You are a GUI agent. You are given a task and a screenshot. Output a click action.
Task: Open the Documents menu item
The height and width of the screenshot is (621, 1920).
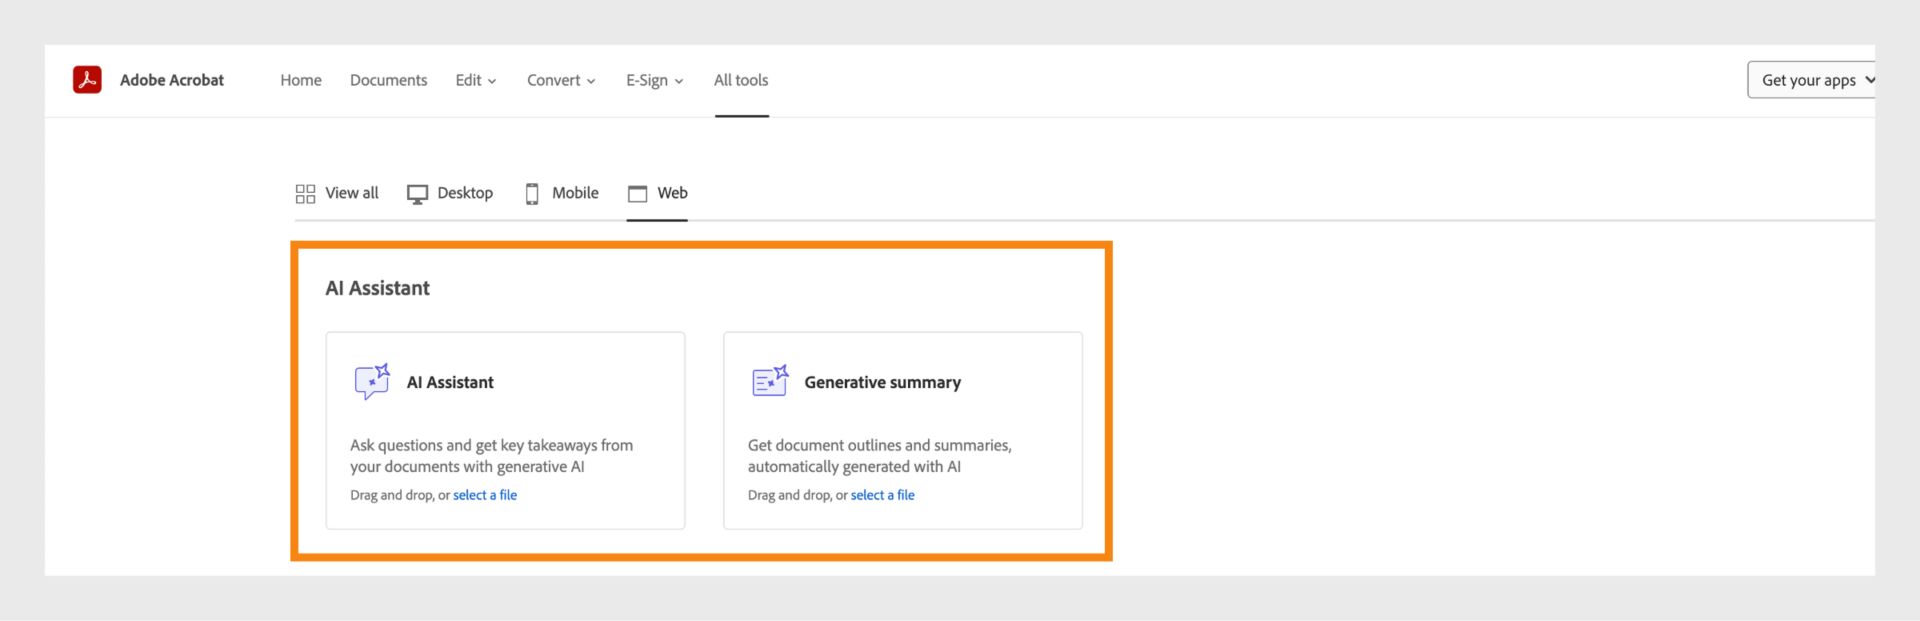click(x=388, y=80)
